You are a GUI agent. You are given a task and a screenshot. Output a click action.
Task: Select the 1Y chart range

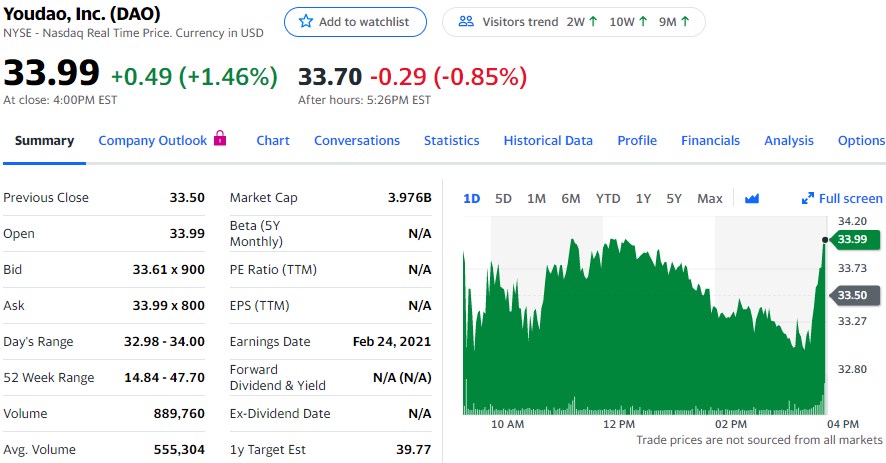(x=643, y=198)
